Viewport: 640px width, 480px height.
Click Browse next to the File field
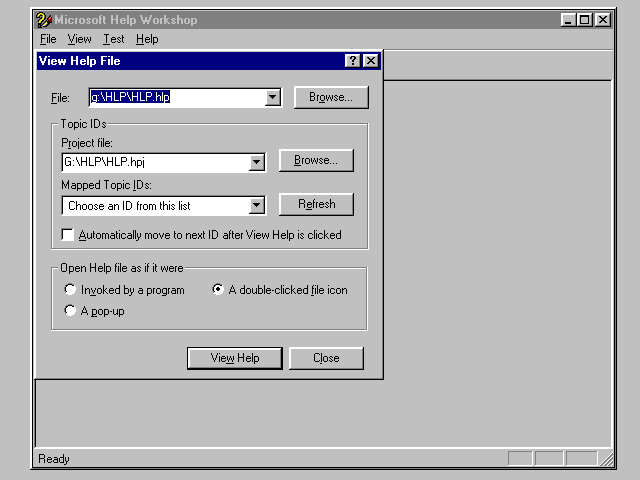click(x=331, y=98)
